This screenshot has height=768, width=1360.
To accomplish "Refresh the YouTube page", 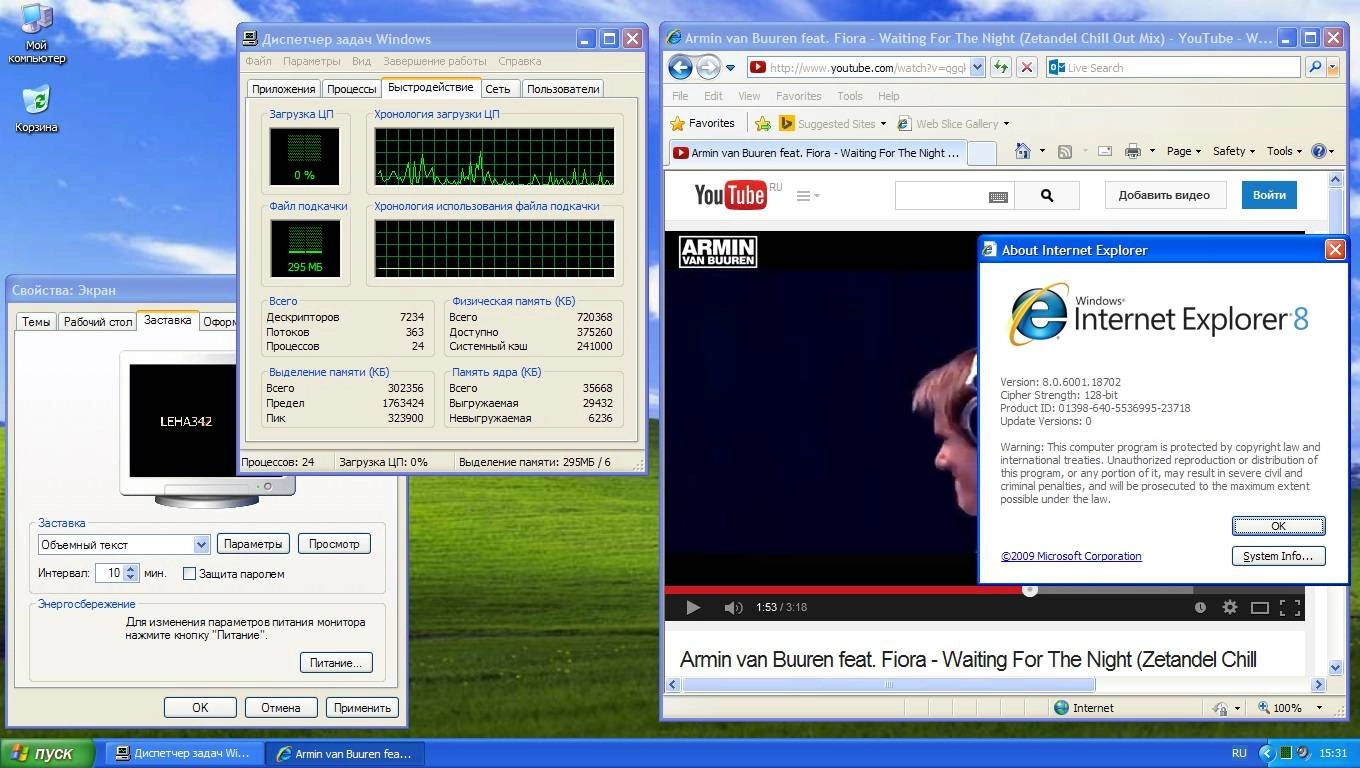I will tap(1001, 67).
